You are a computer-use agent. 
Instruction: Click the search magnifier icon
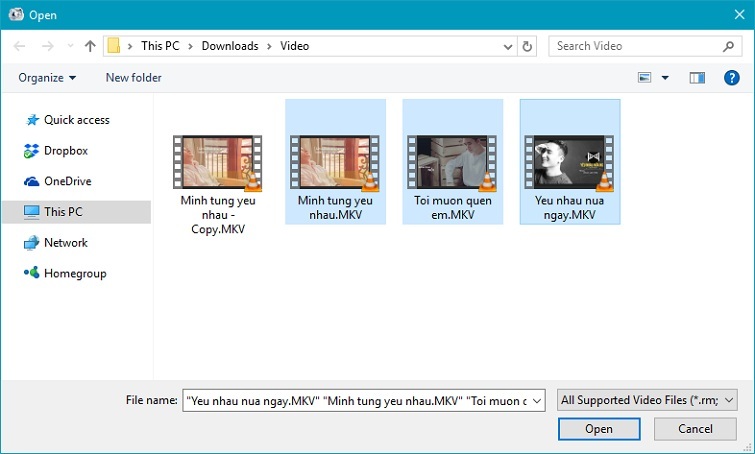click(x=729, y=46)
